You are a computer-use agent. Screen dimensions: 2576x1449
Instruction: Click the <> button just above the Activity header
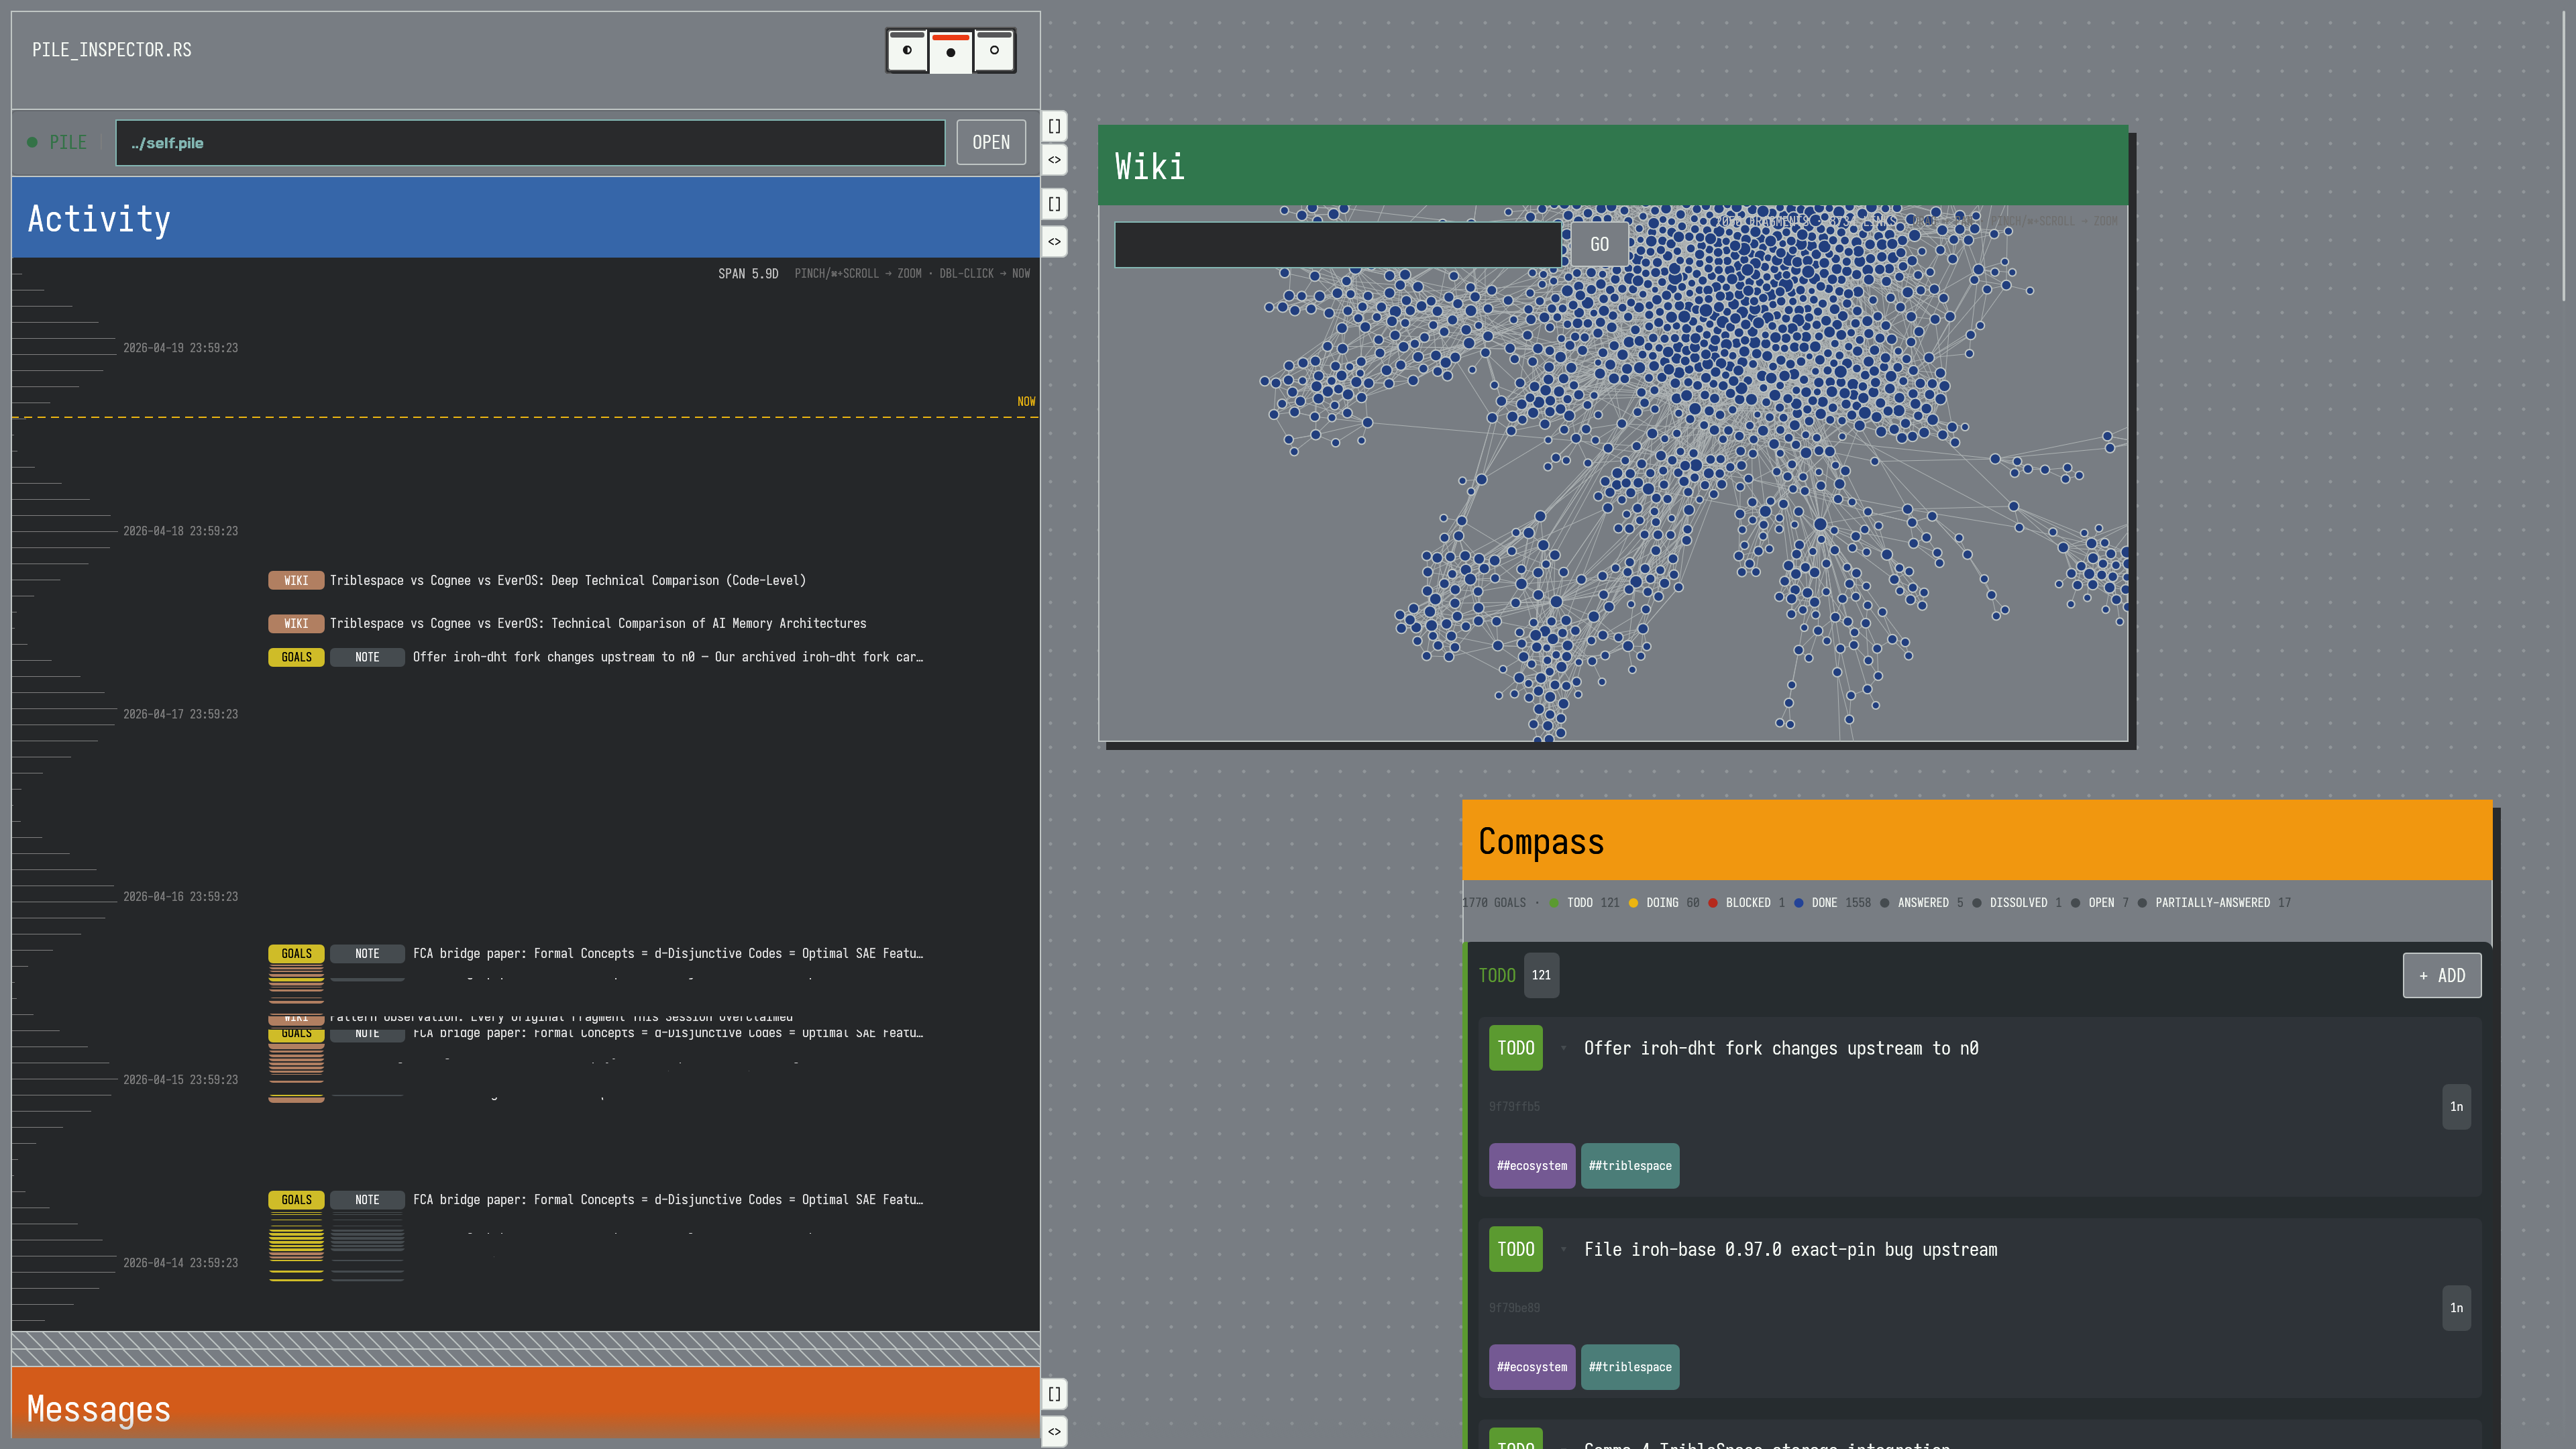click(1054, 160)
